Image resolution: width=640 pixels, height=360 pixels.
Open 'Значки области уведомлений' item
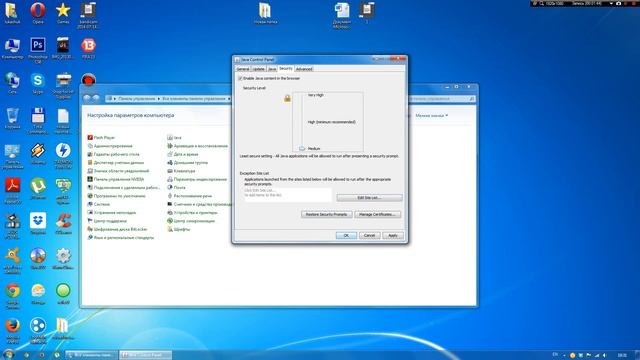[118, 171]
